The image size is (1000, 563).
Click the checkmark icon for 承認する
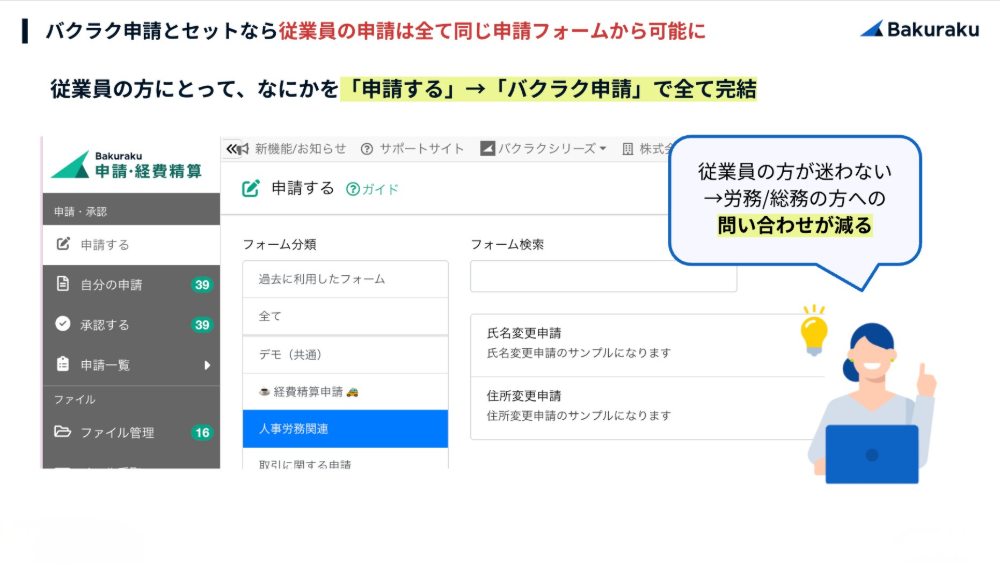click(62, 324)
